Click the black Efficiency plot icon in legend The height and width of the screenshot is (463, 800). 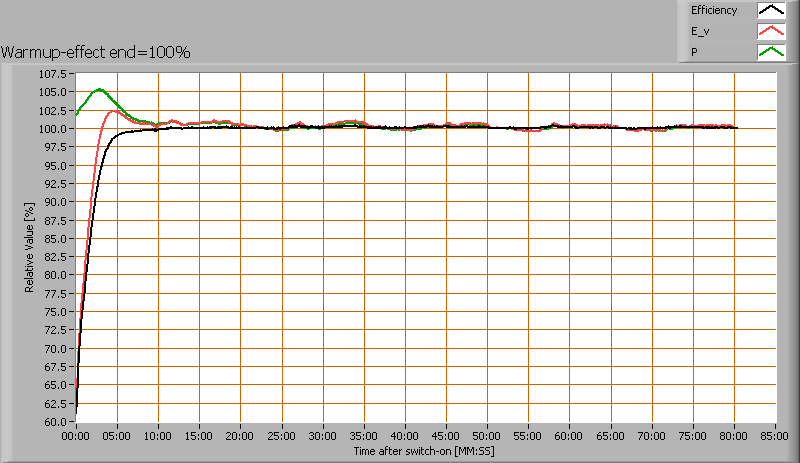click(770, 11)
